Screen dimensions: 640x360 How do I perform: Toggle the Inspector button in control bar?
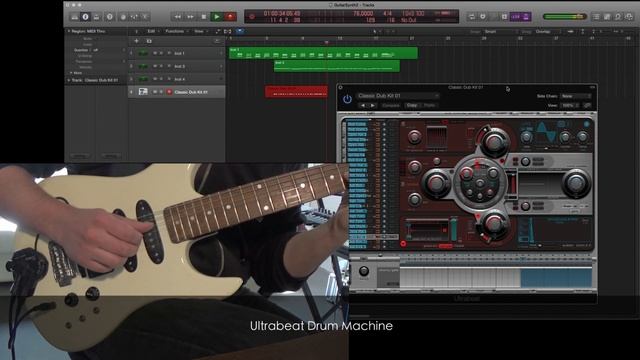click(x=85, y=17)
